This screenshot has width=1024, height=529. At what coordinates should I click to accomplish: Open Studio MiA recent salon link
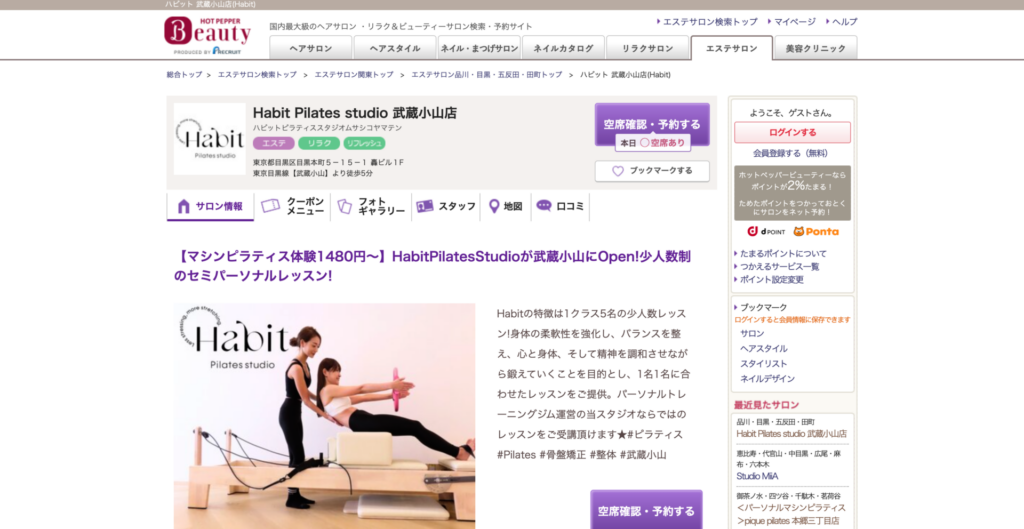(x=757, y=476)
